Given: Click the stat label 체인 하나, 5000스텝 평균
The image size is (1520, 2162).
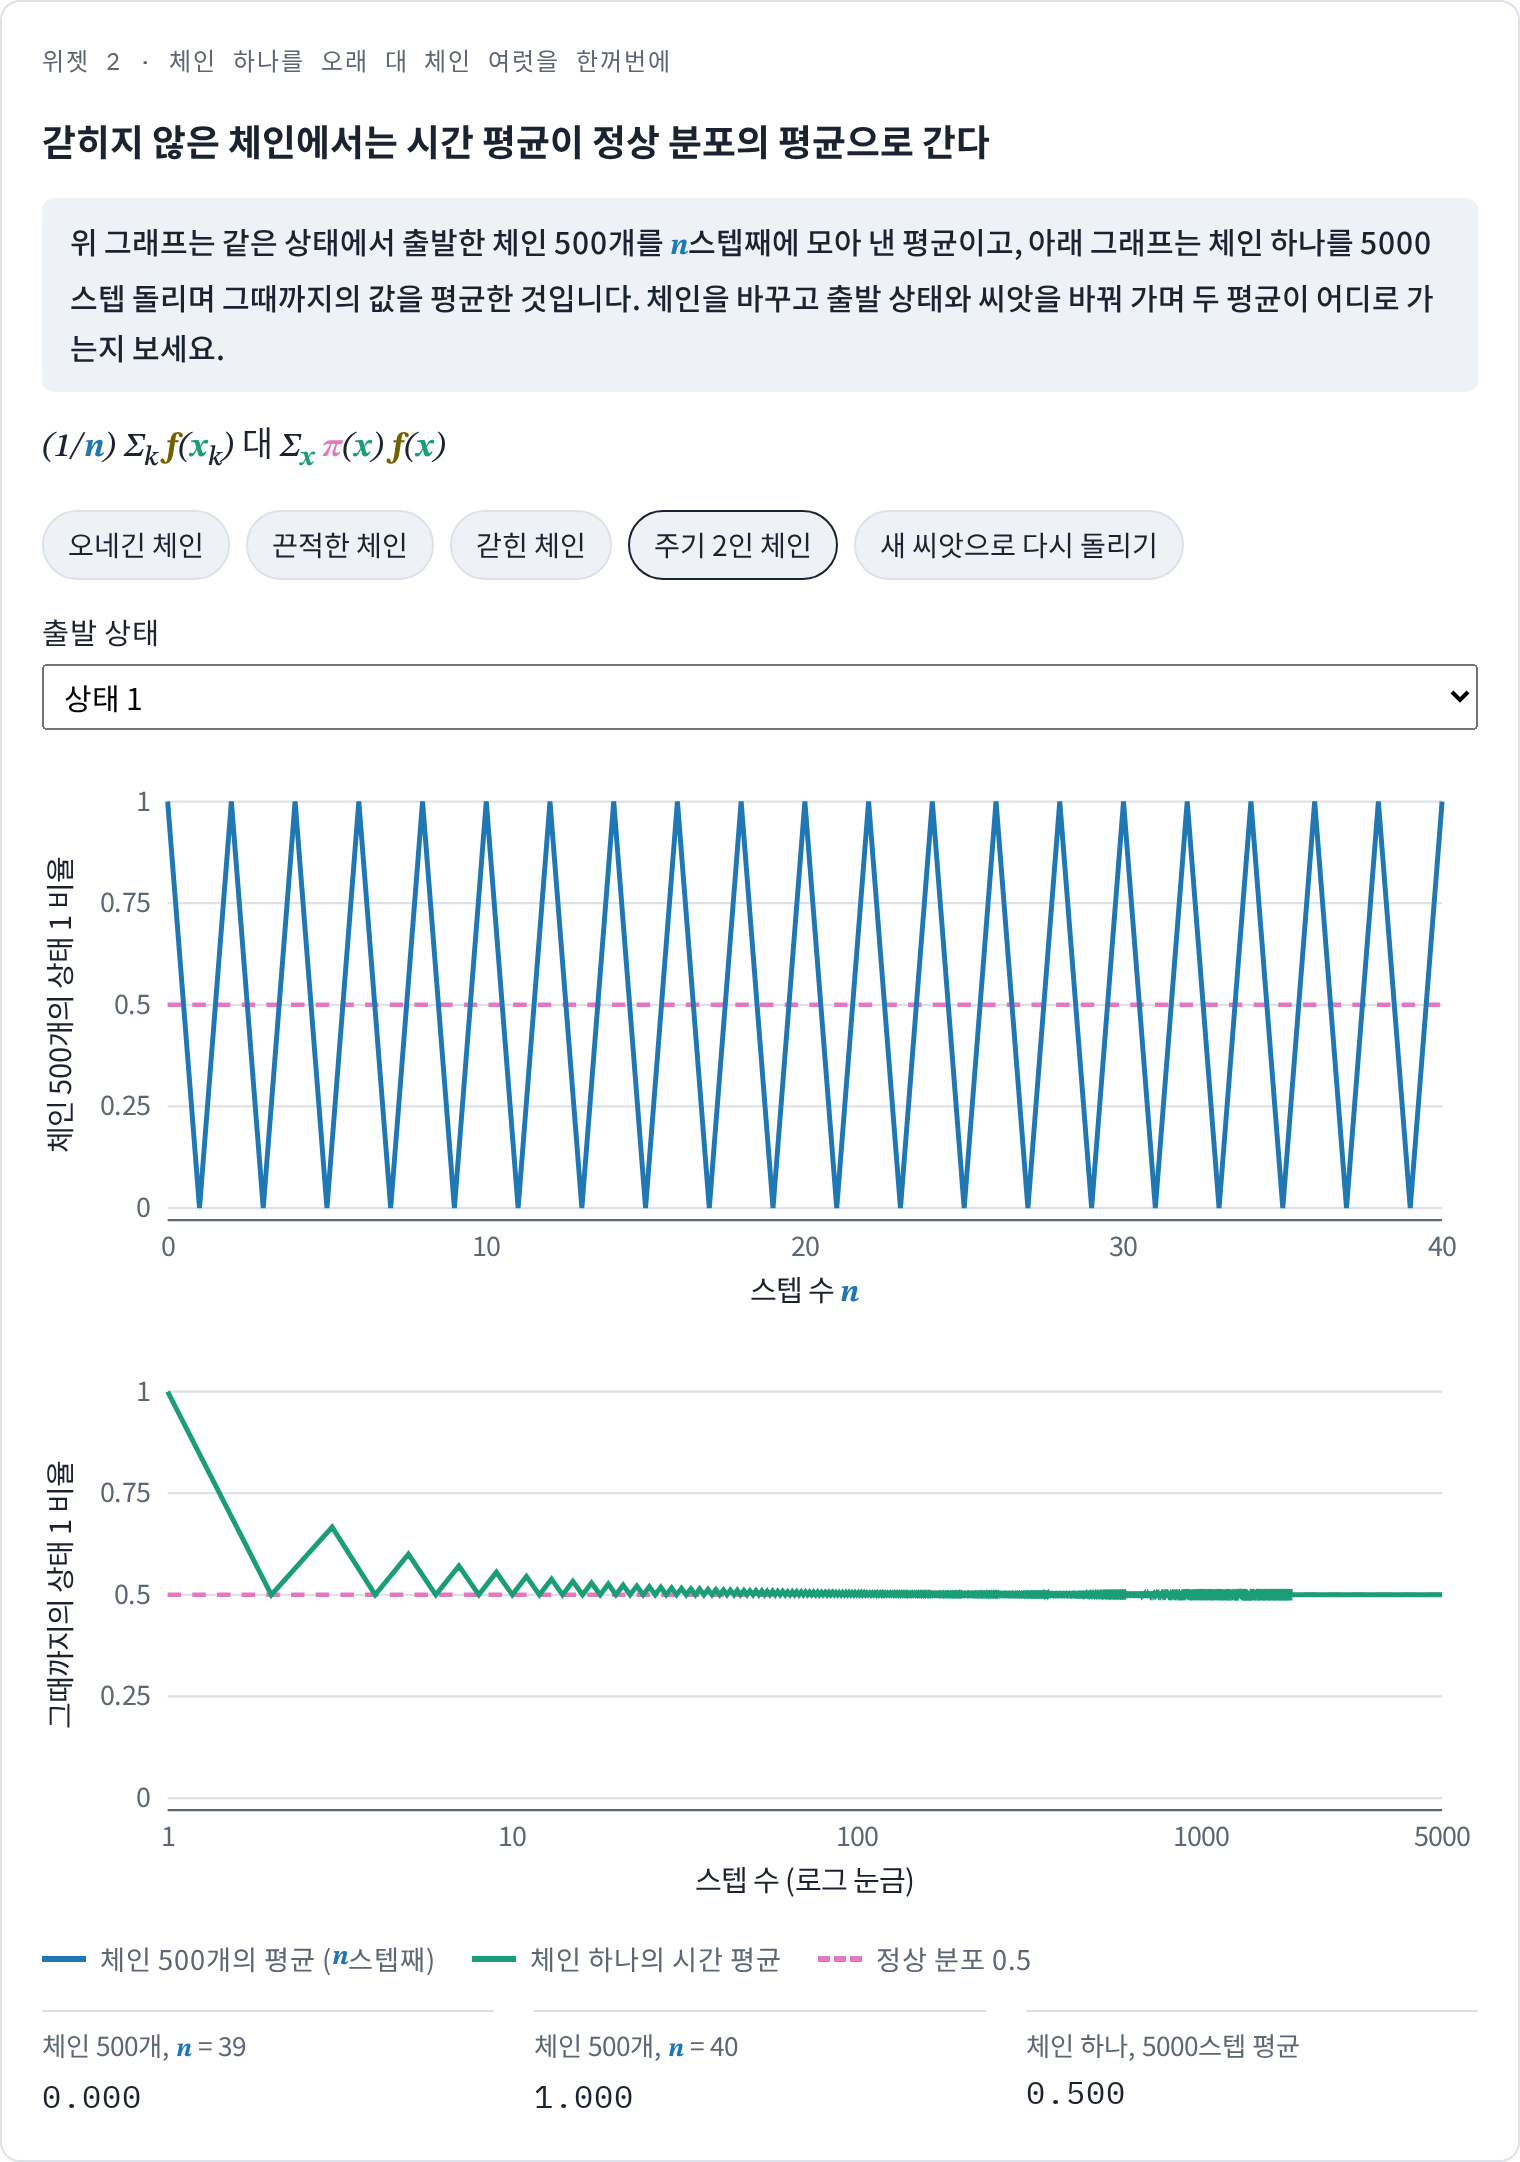Looking at the screenshot, I should 1163,2046.
